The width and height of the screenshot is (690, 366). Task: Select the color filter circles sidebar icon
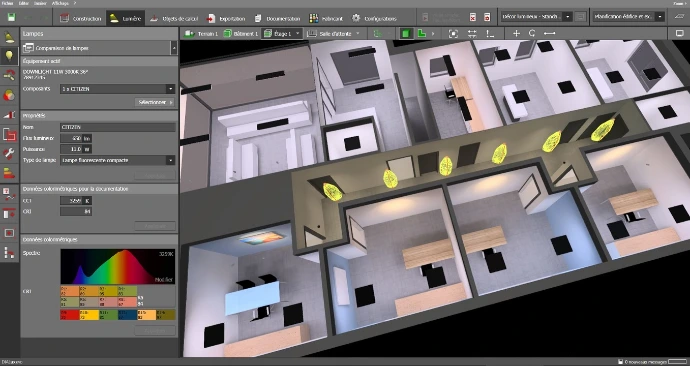(x=9, y=95)
